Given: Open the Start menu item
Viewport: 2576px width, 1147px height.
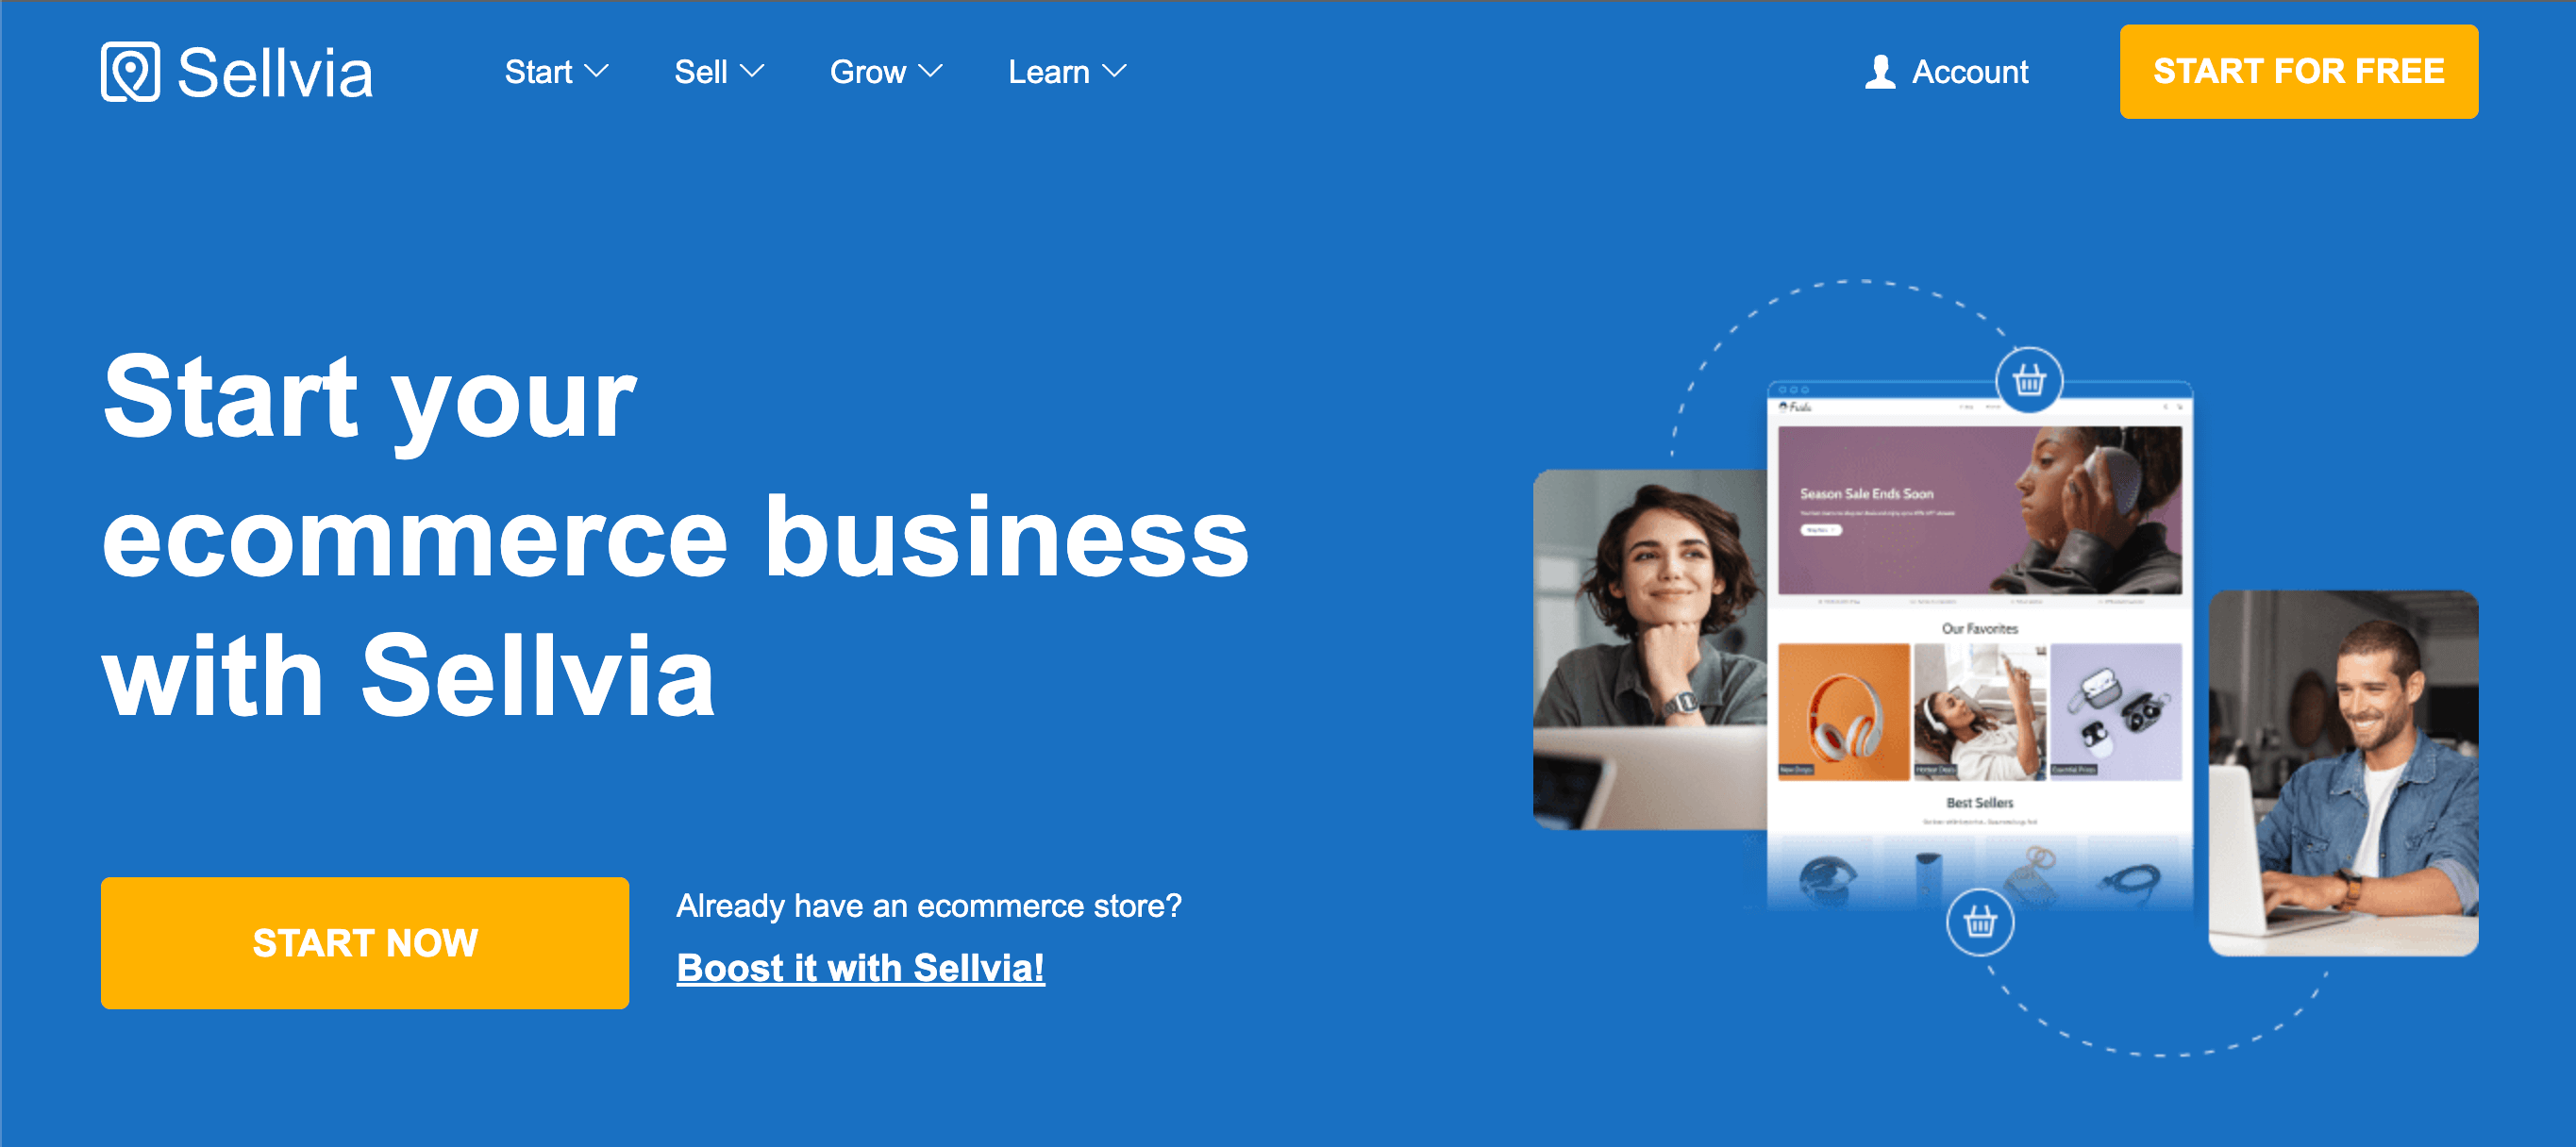Looking at the screenshot, I should tap(538, 72).
